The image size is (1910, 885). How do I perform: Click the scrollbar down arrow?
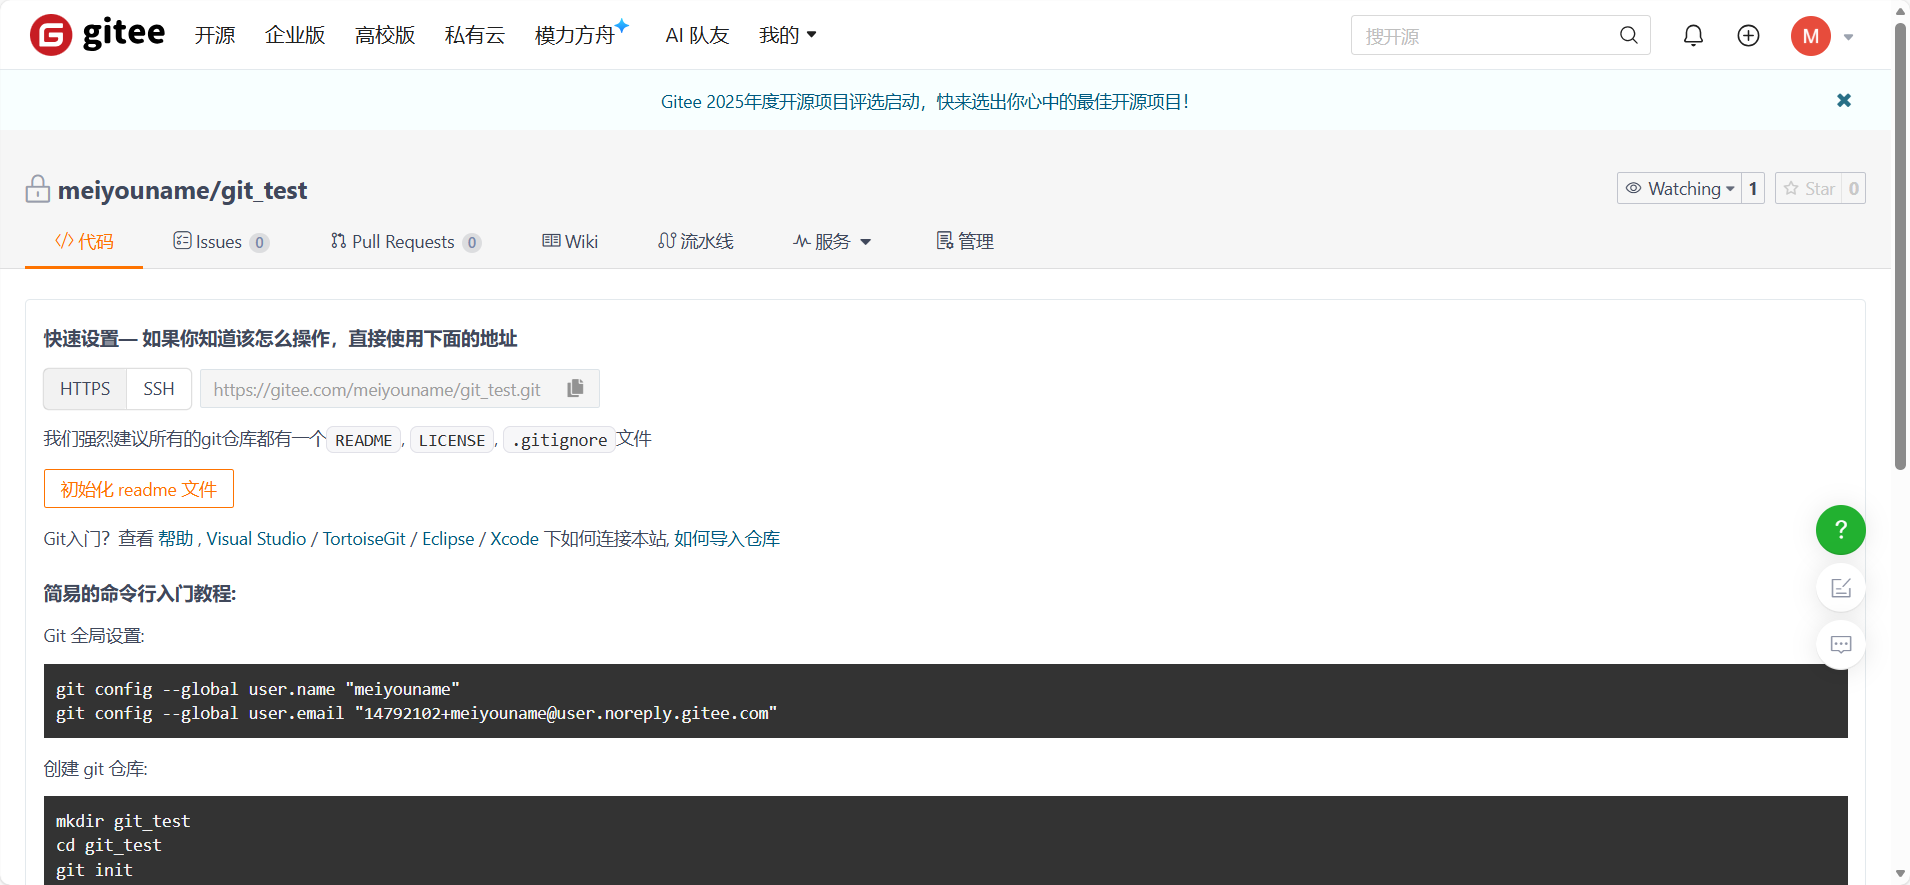1900,875
